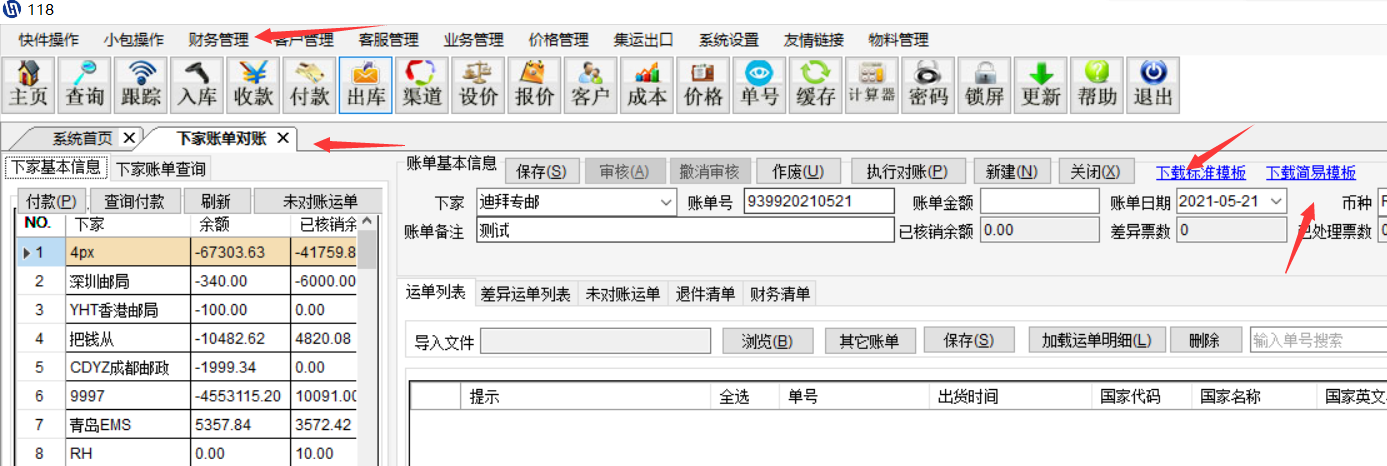
Task: Open the 财务管理 menu
Action: point(218,40)
